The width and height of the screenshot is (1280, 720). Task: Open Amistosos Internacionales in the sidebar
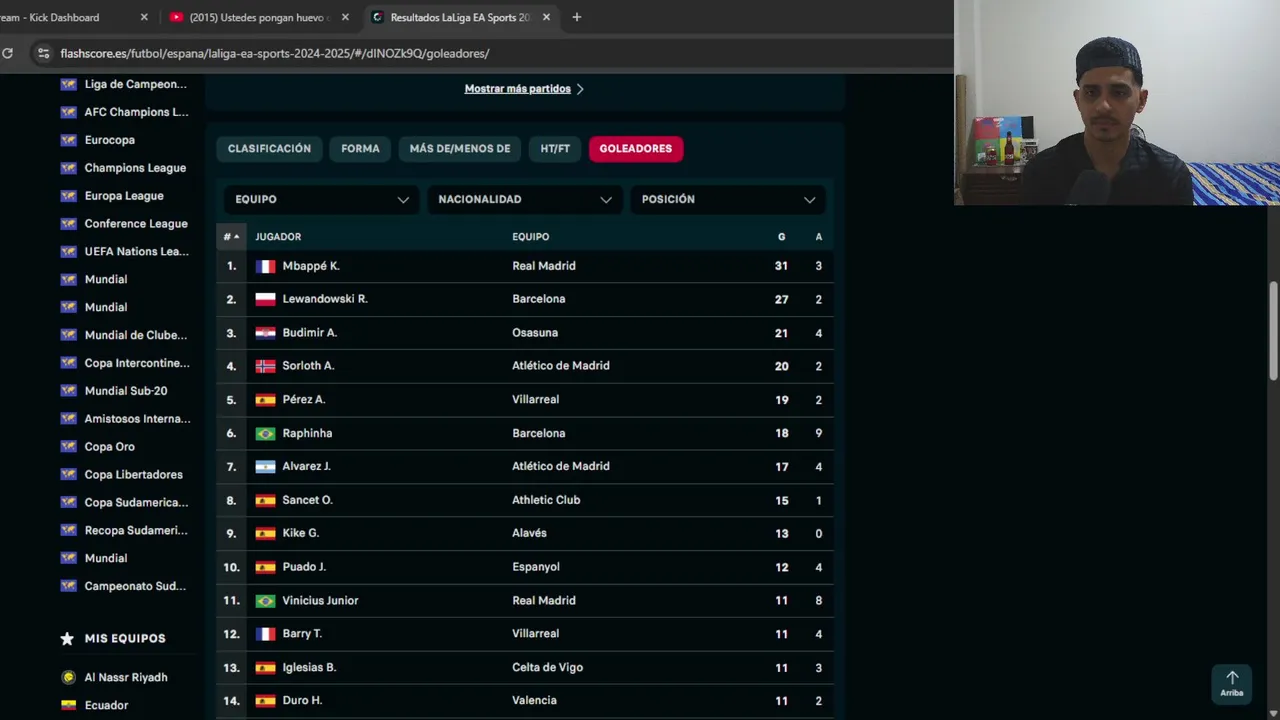click(x=137, y=419)
